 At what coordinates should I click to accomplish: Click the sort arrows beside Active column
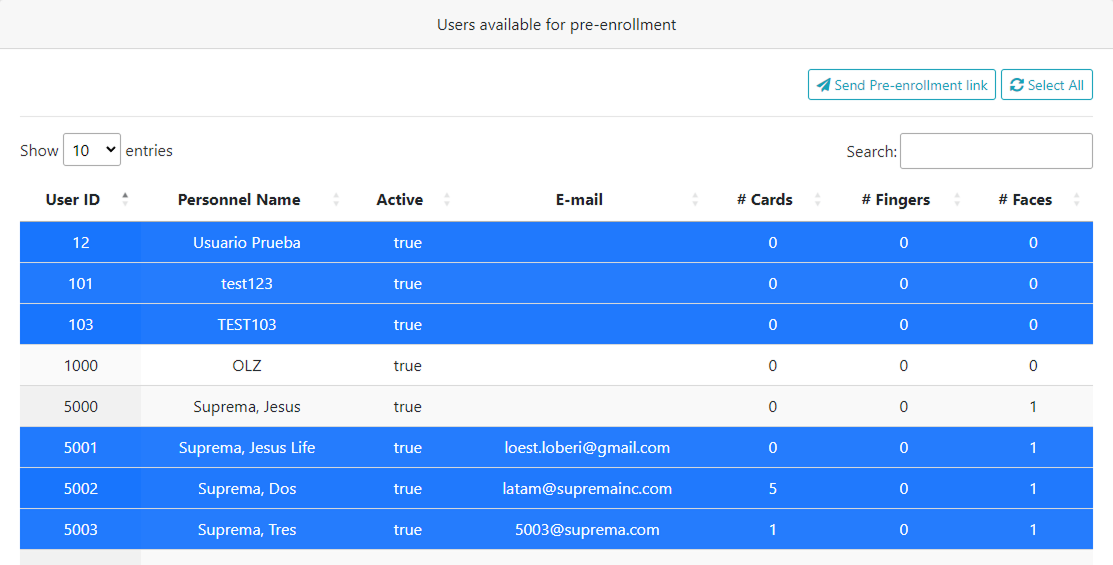click(447, 200)
